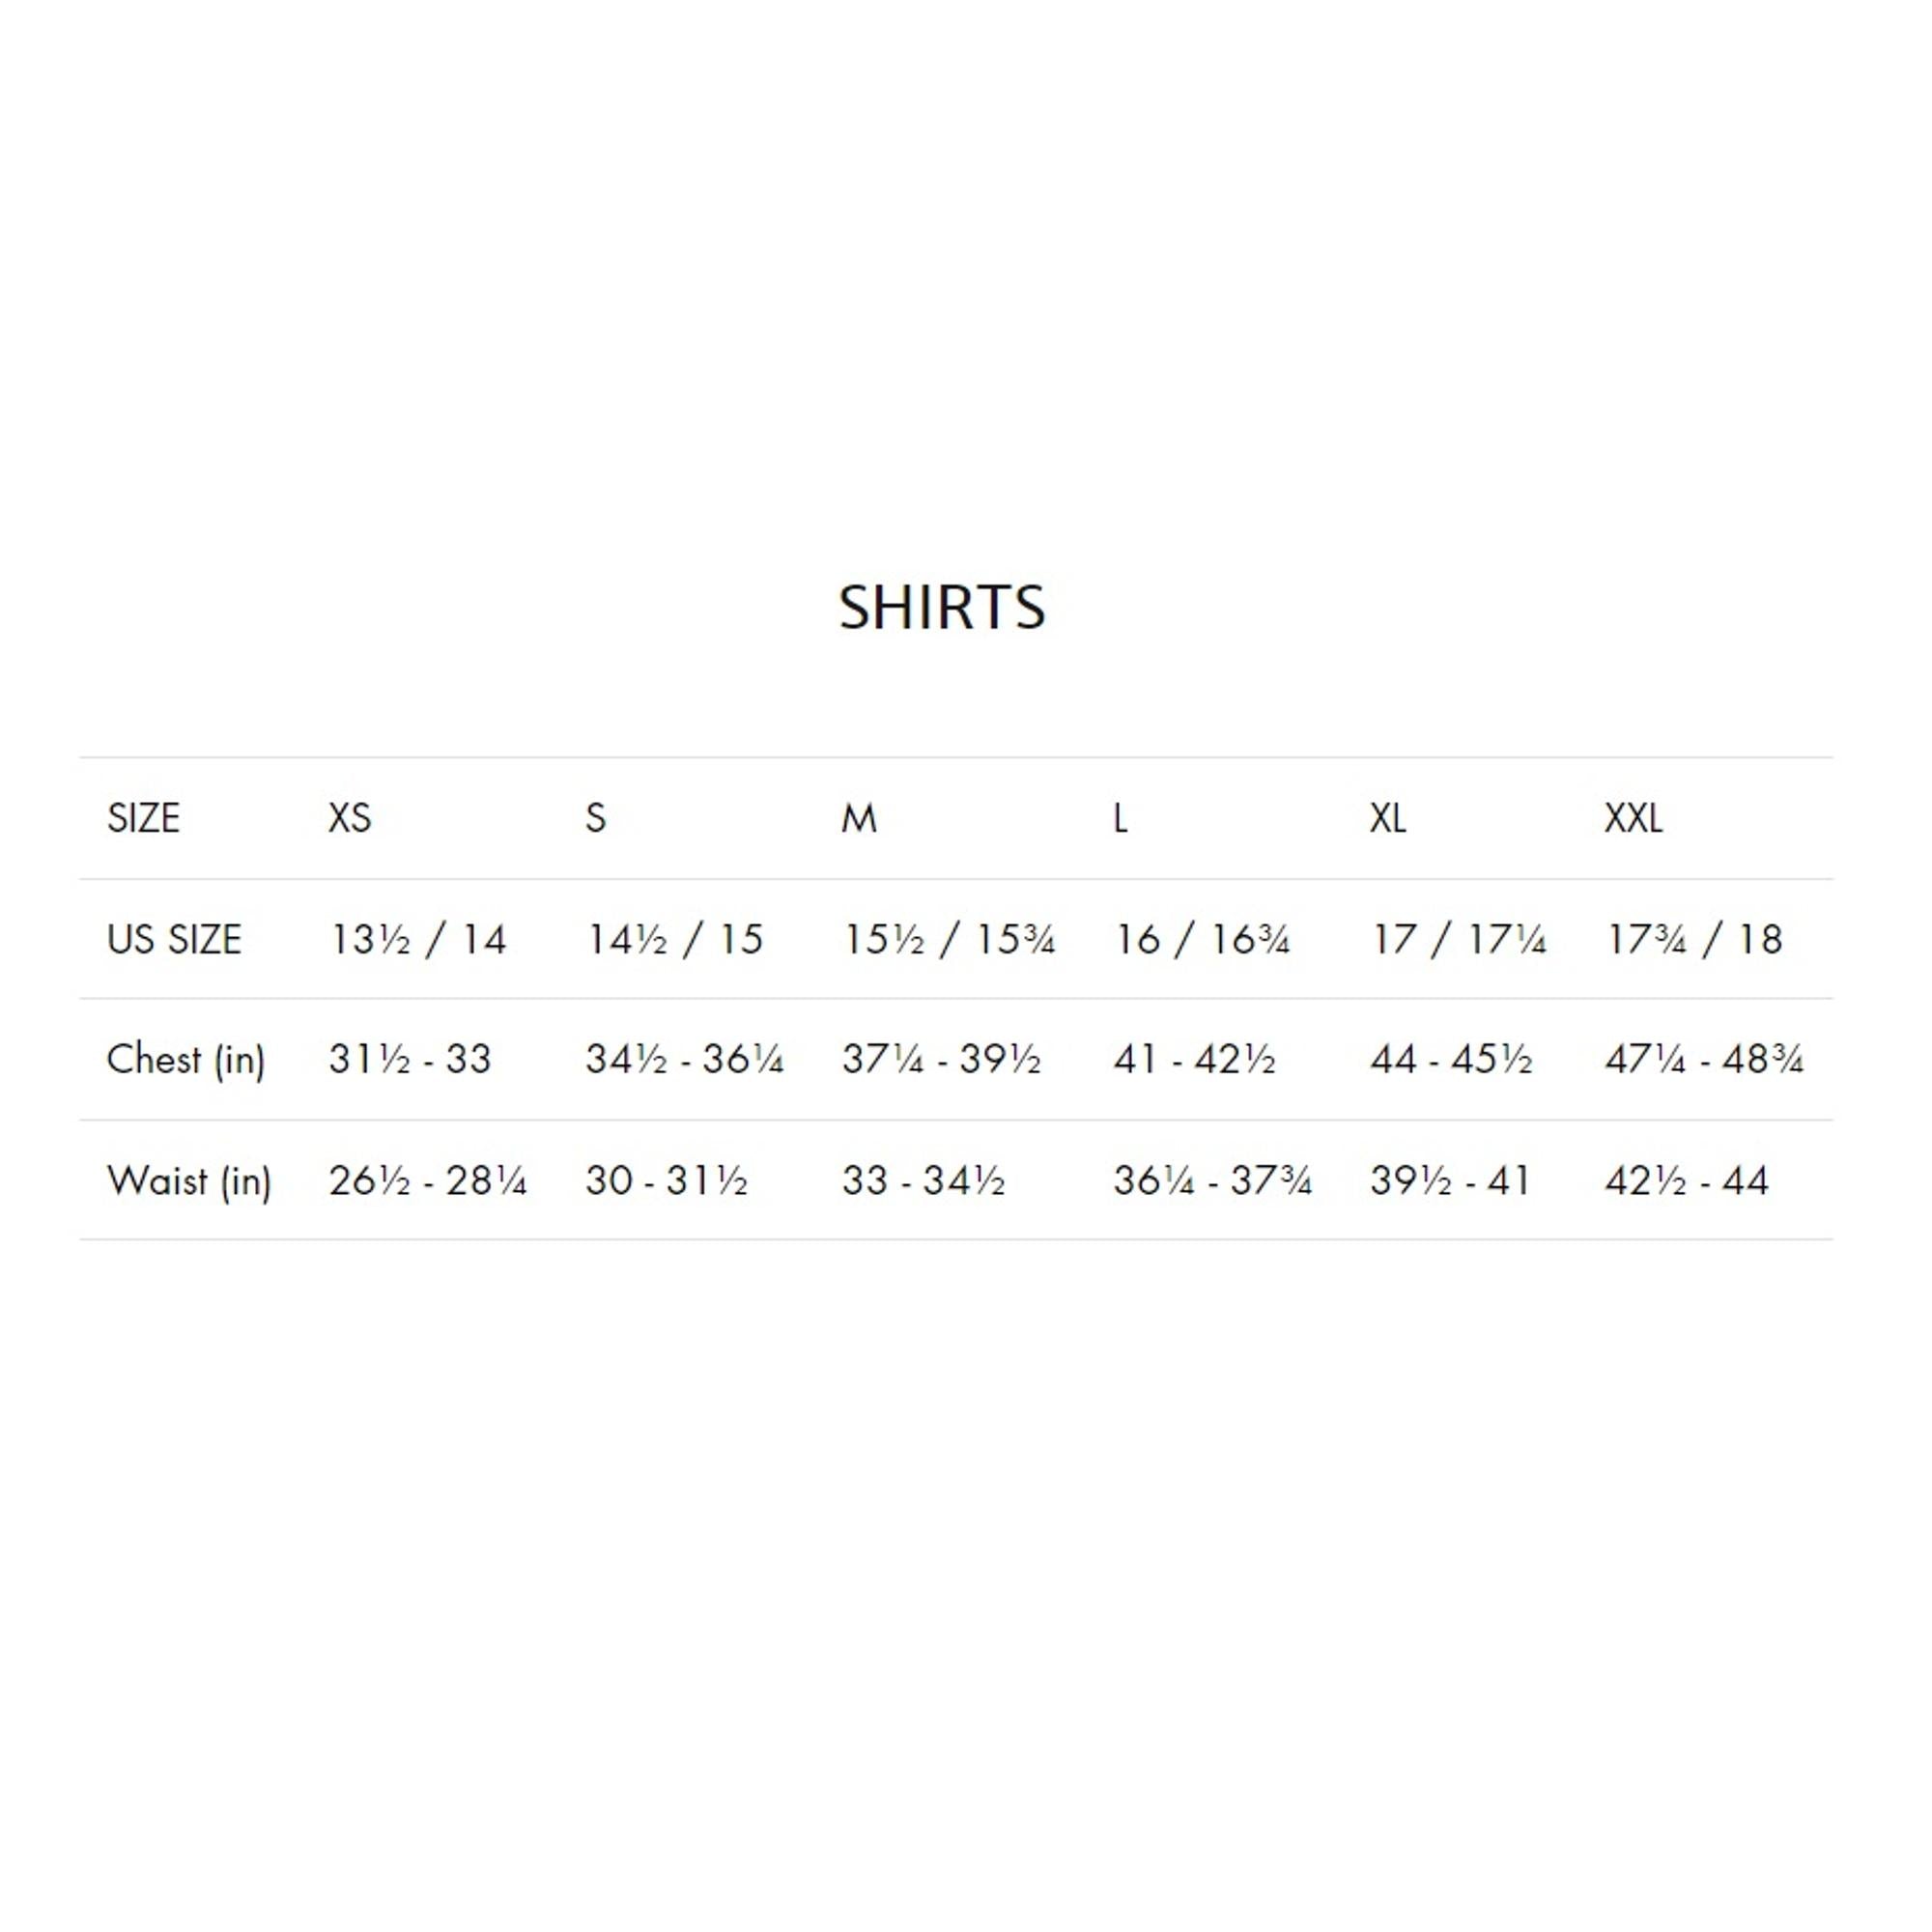The width and height of the screenshot is (1932, 1932).
Task: Click the 26½ - 28¼ waist measurement
Action: 427,1181
